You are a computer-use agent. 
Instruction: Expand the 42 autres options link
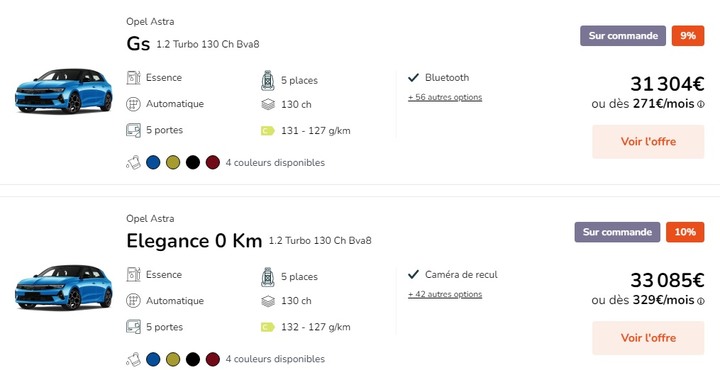(x=445, y=294)
